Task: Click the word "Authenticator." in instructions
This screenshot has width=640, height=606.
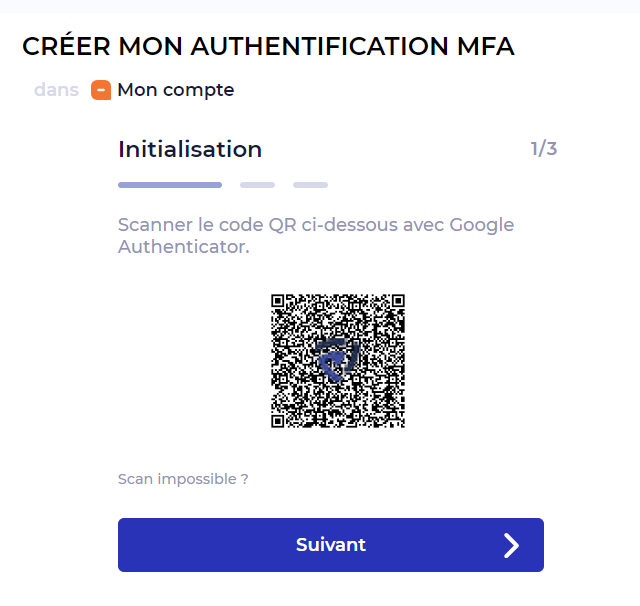Action: click(183, 246)
